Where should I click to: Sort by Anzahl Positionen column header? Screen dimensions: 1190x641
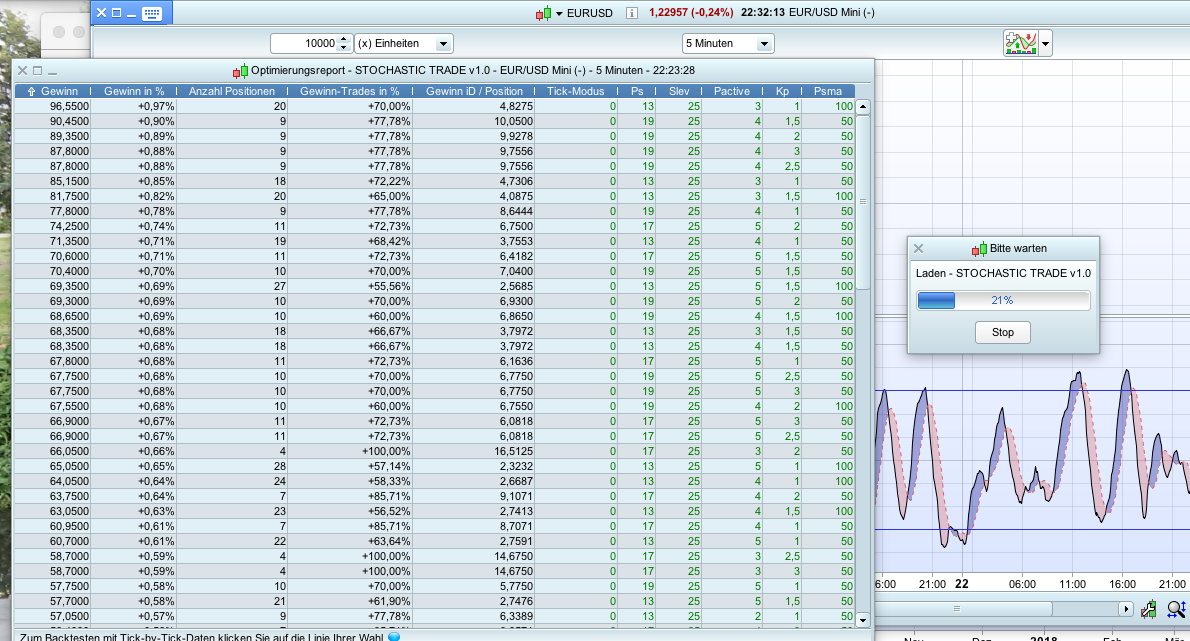pyautogui.click(x=232, y=91)
